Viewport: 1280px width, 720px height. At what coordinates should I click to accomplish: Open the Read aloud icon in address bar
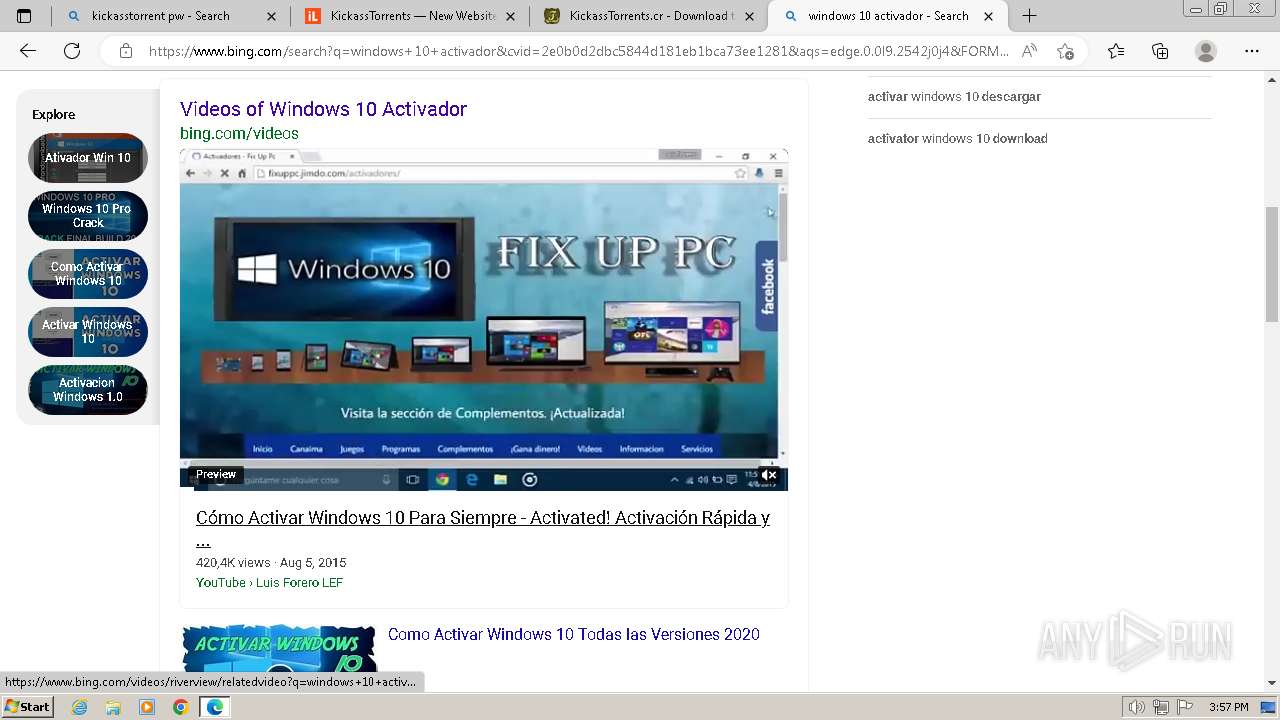pyautogui.click(x=1029, y=51)
